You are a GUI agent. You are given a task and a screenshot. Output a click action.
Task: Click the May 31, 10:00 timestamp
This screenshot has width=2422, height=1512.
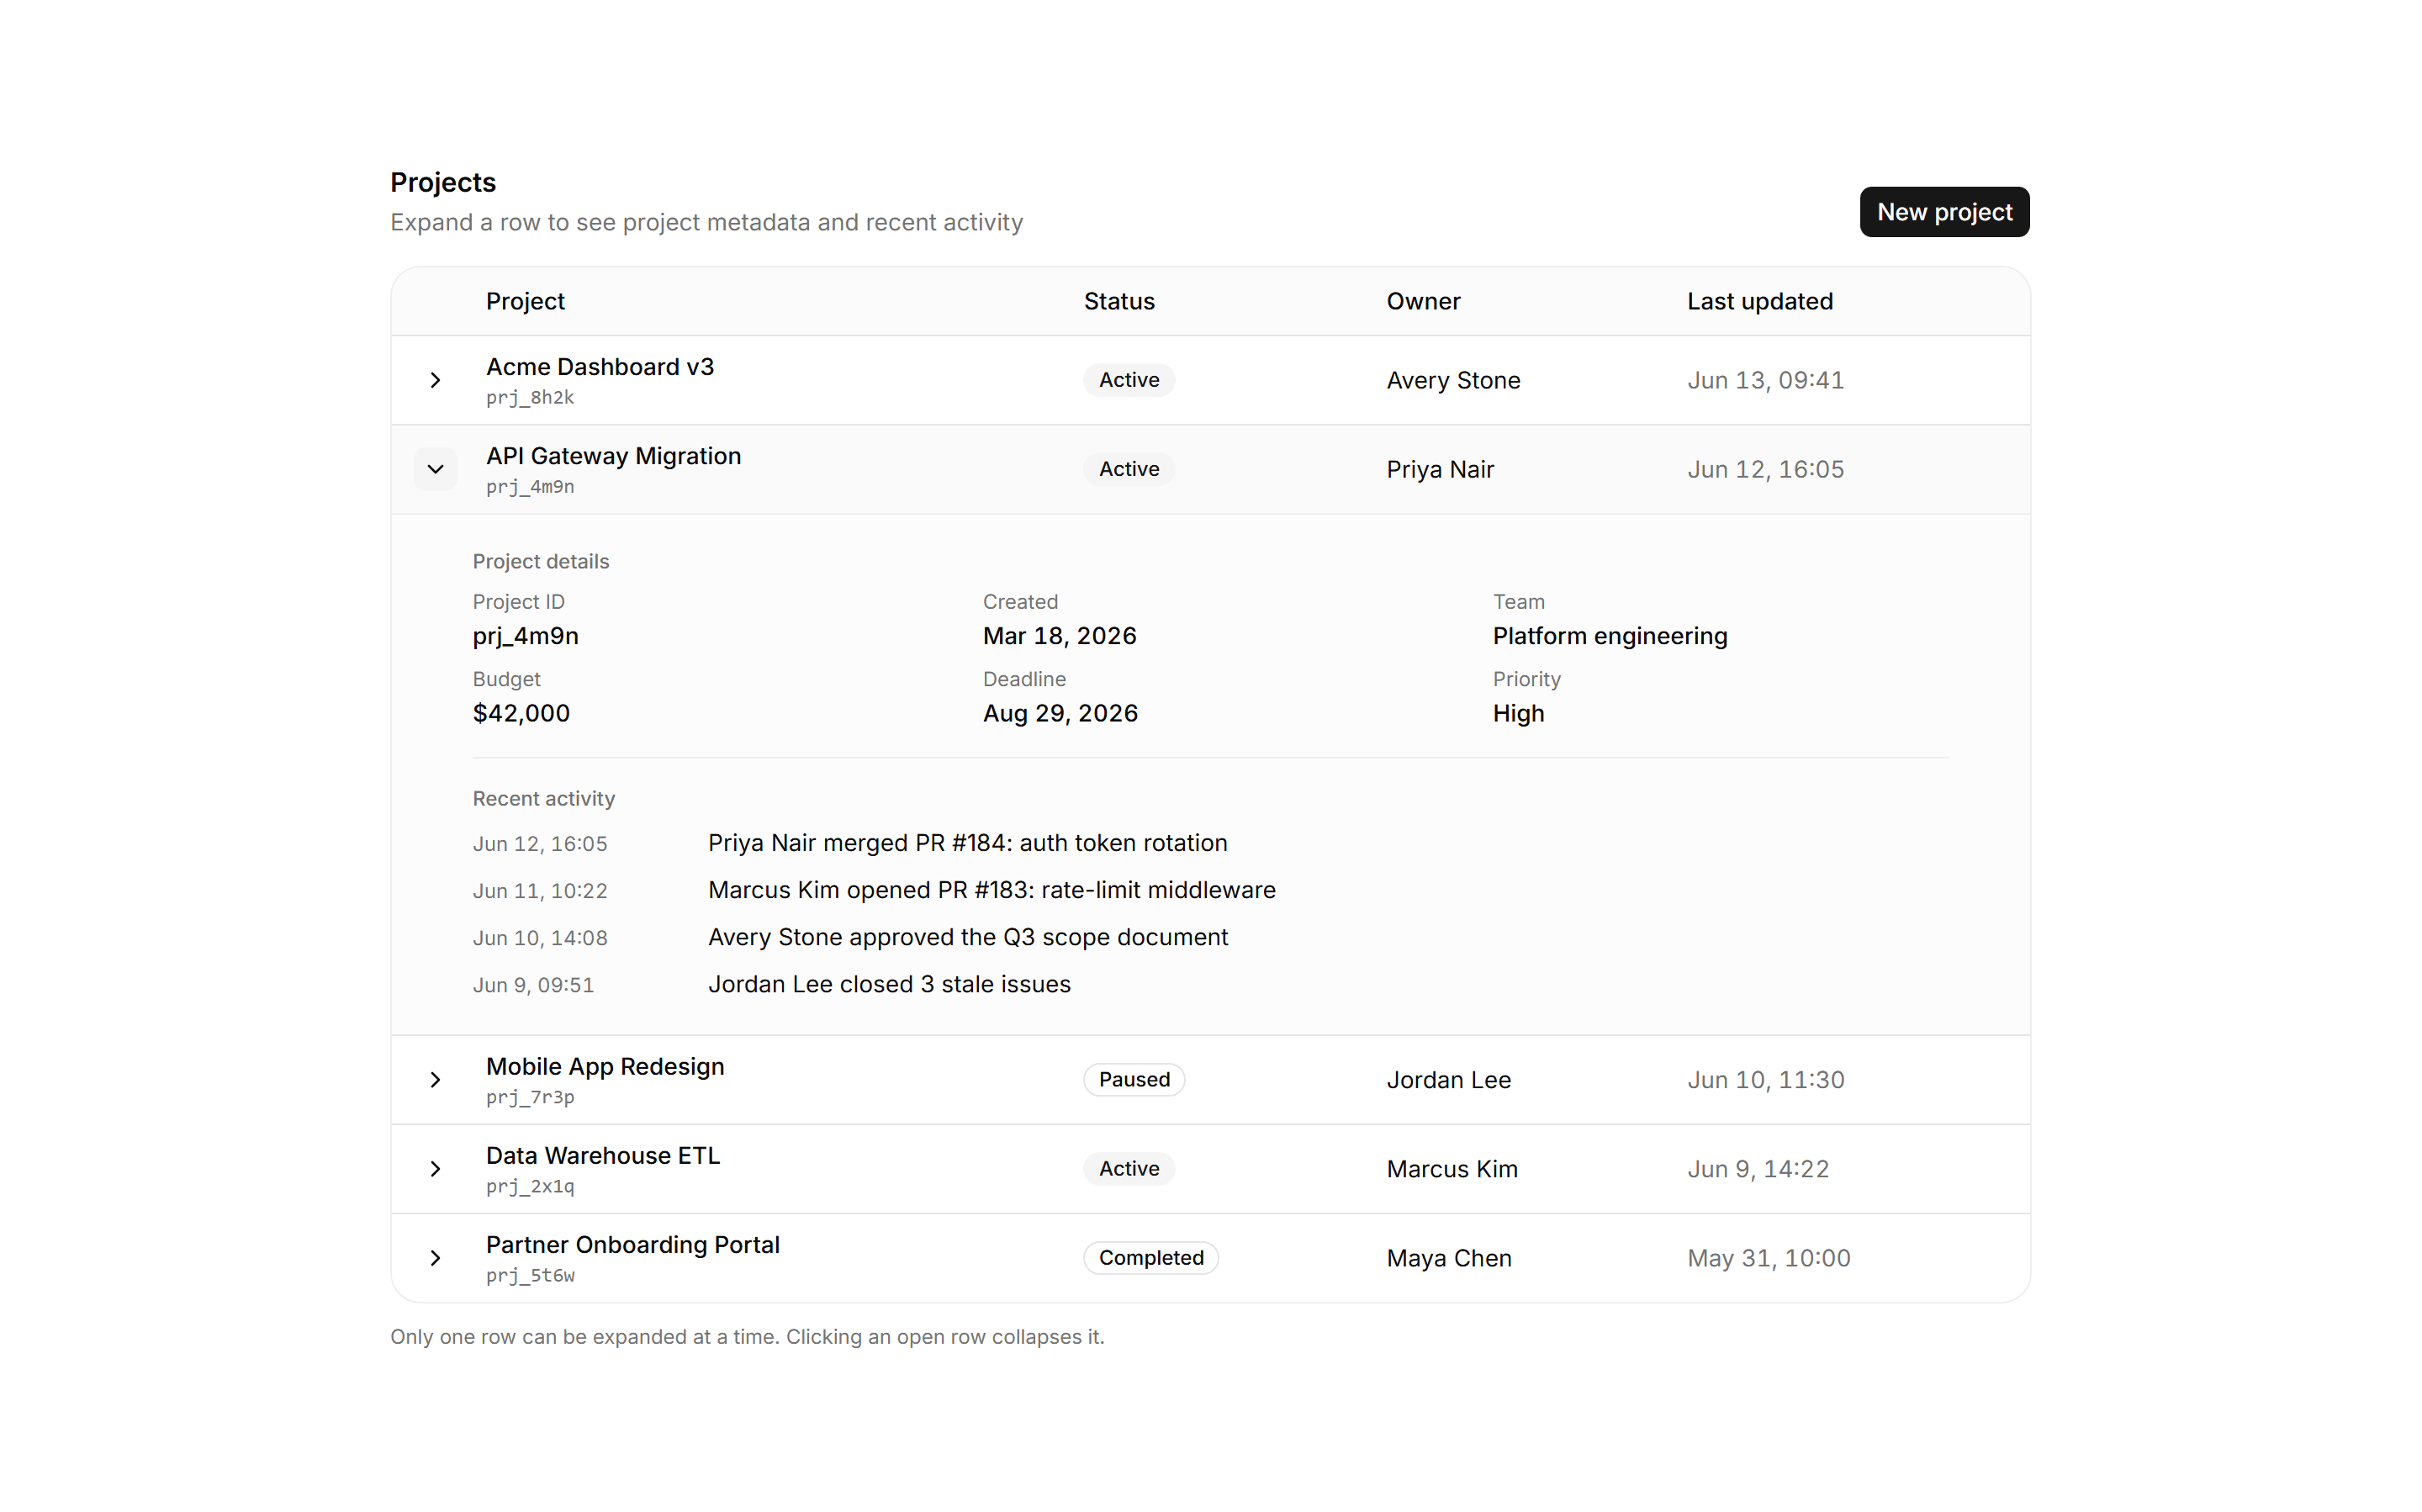click(1768, 1258)
